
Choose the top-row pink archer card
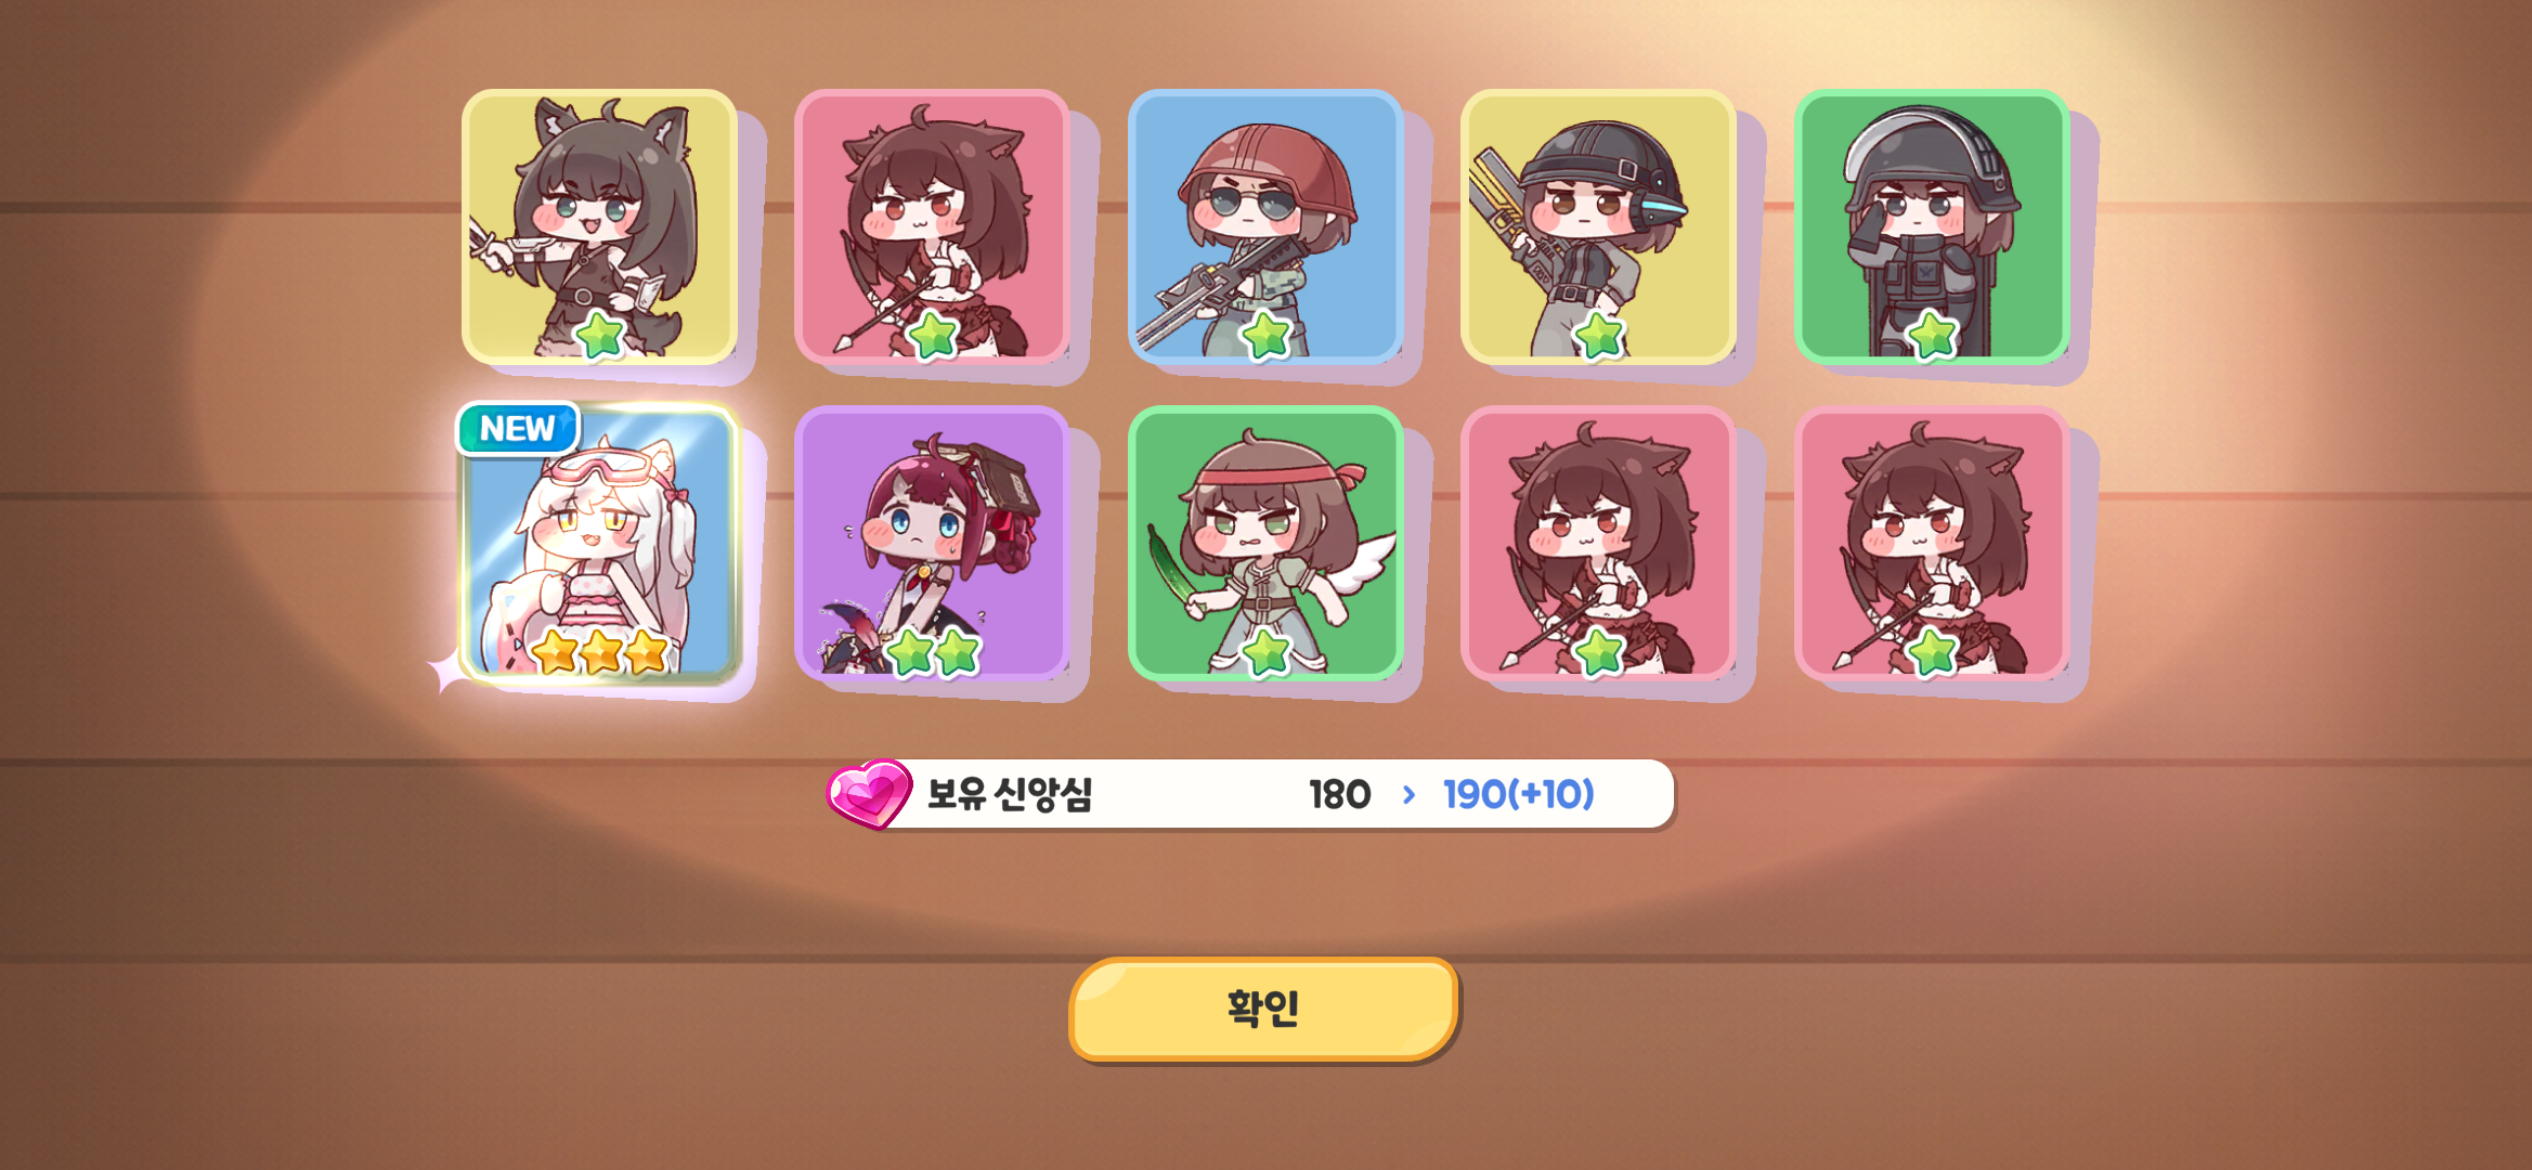pos(932,227)
